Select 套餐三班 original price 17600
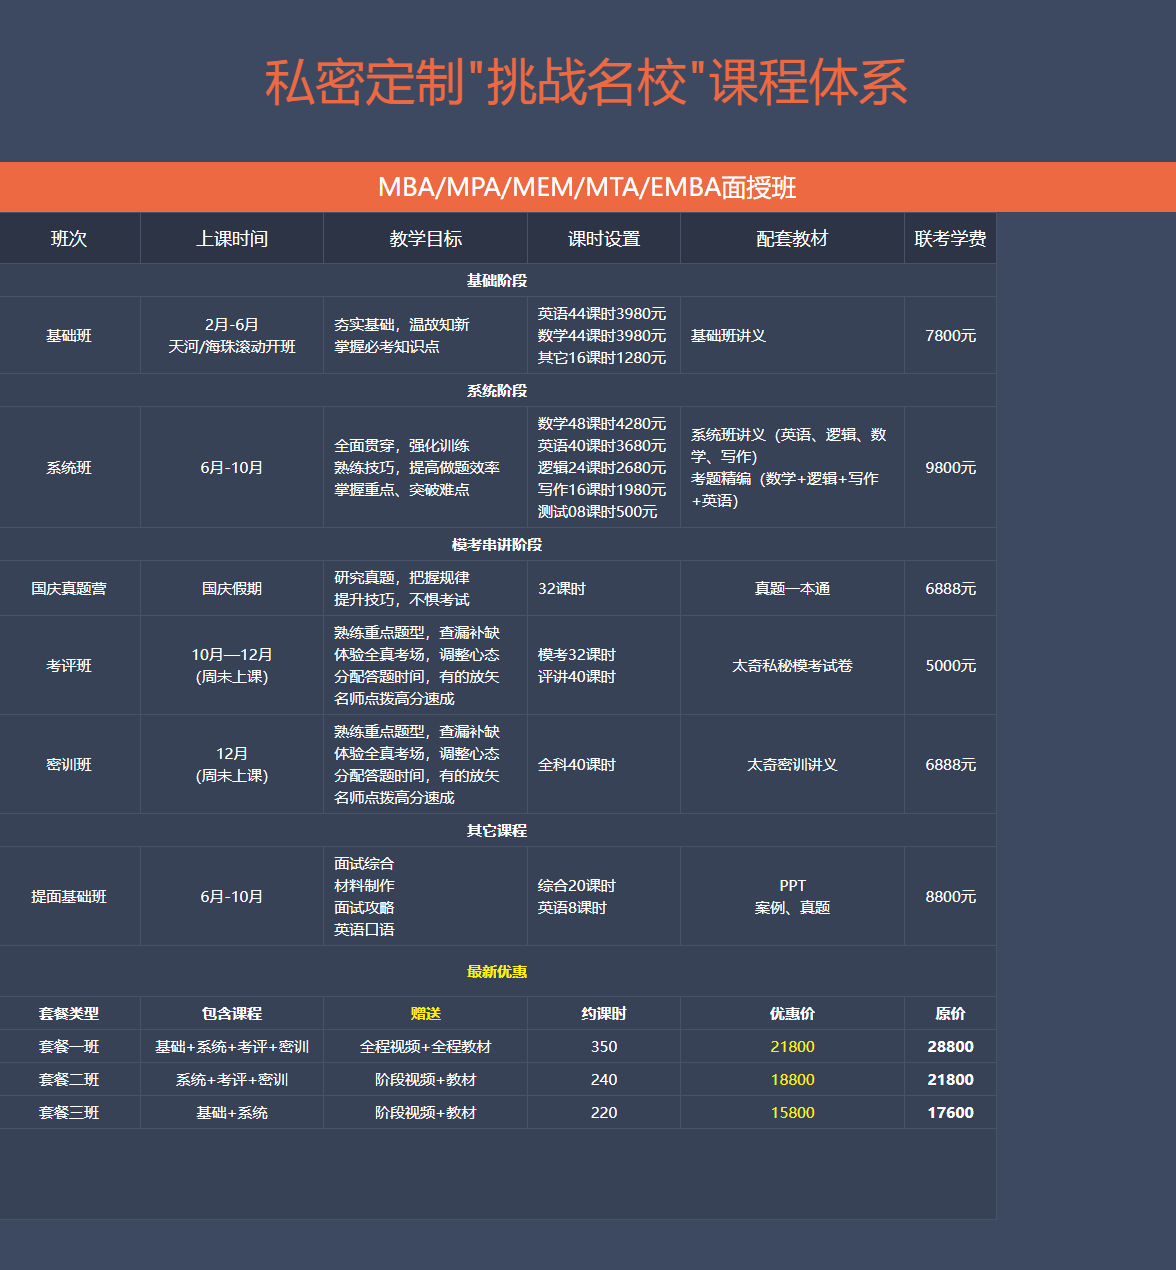 coord(950,1113)
